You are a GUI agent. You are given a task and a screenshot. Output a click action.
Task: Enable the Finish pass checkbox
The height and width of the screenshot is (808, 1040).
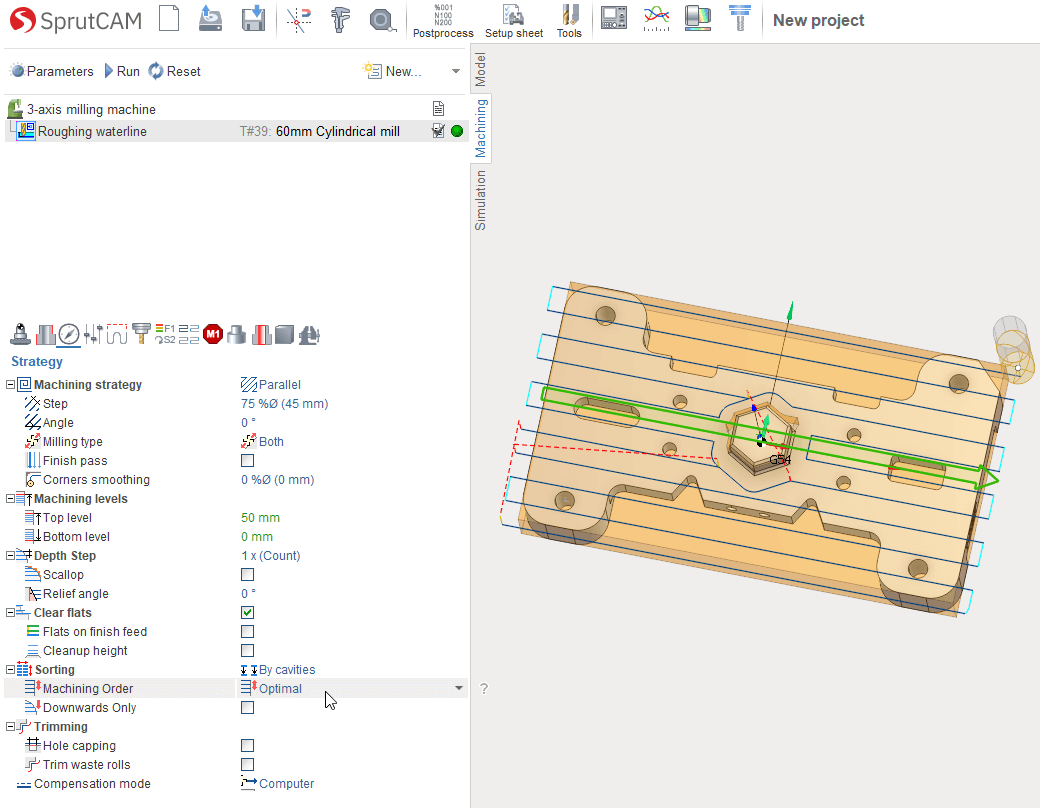(x=247, y=460)
